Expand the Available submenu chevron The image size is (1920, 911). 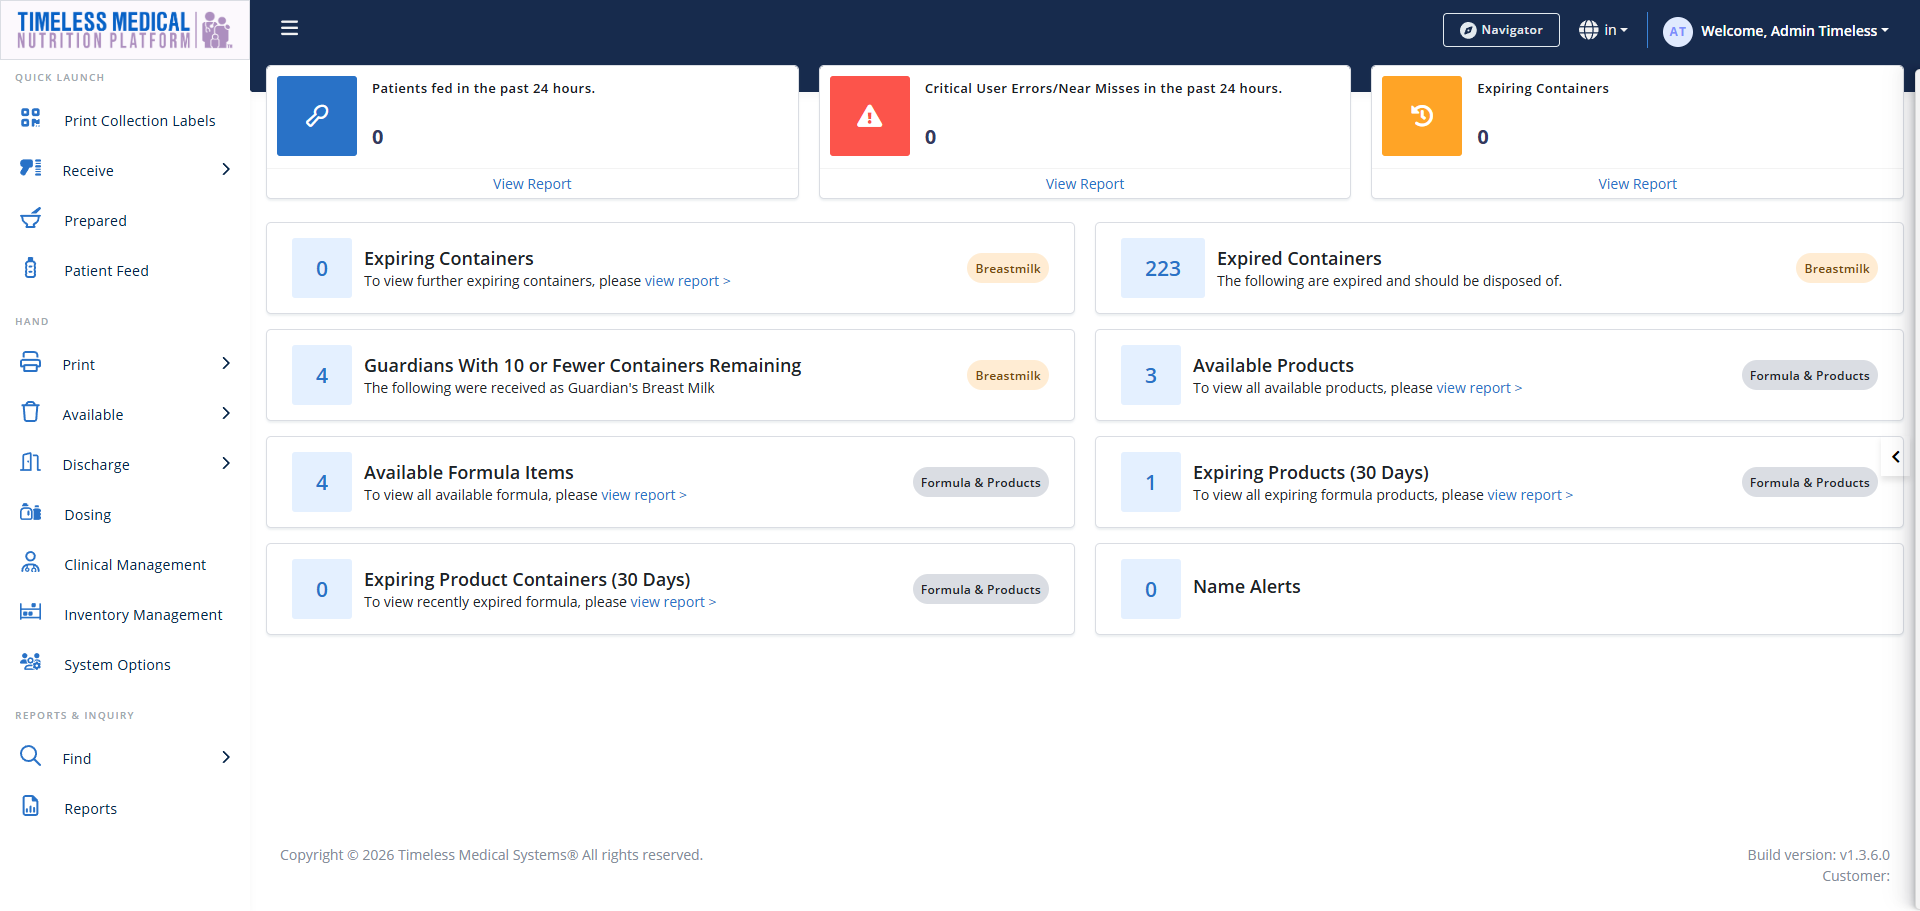coord(226,414)
